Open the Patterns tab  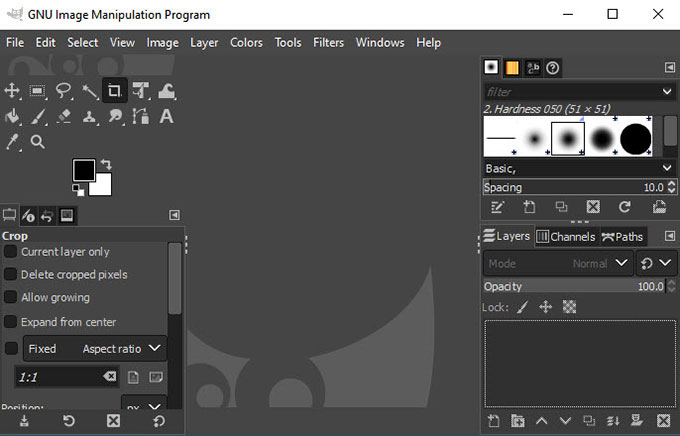click(x=512, y=68)
